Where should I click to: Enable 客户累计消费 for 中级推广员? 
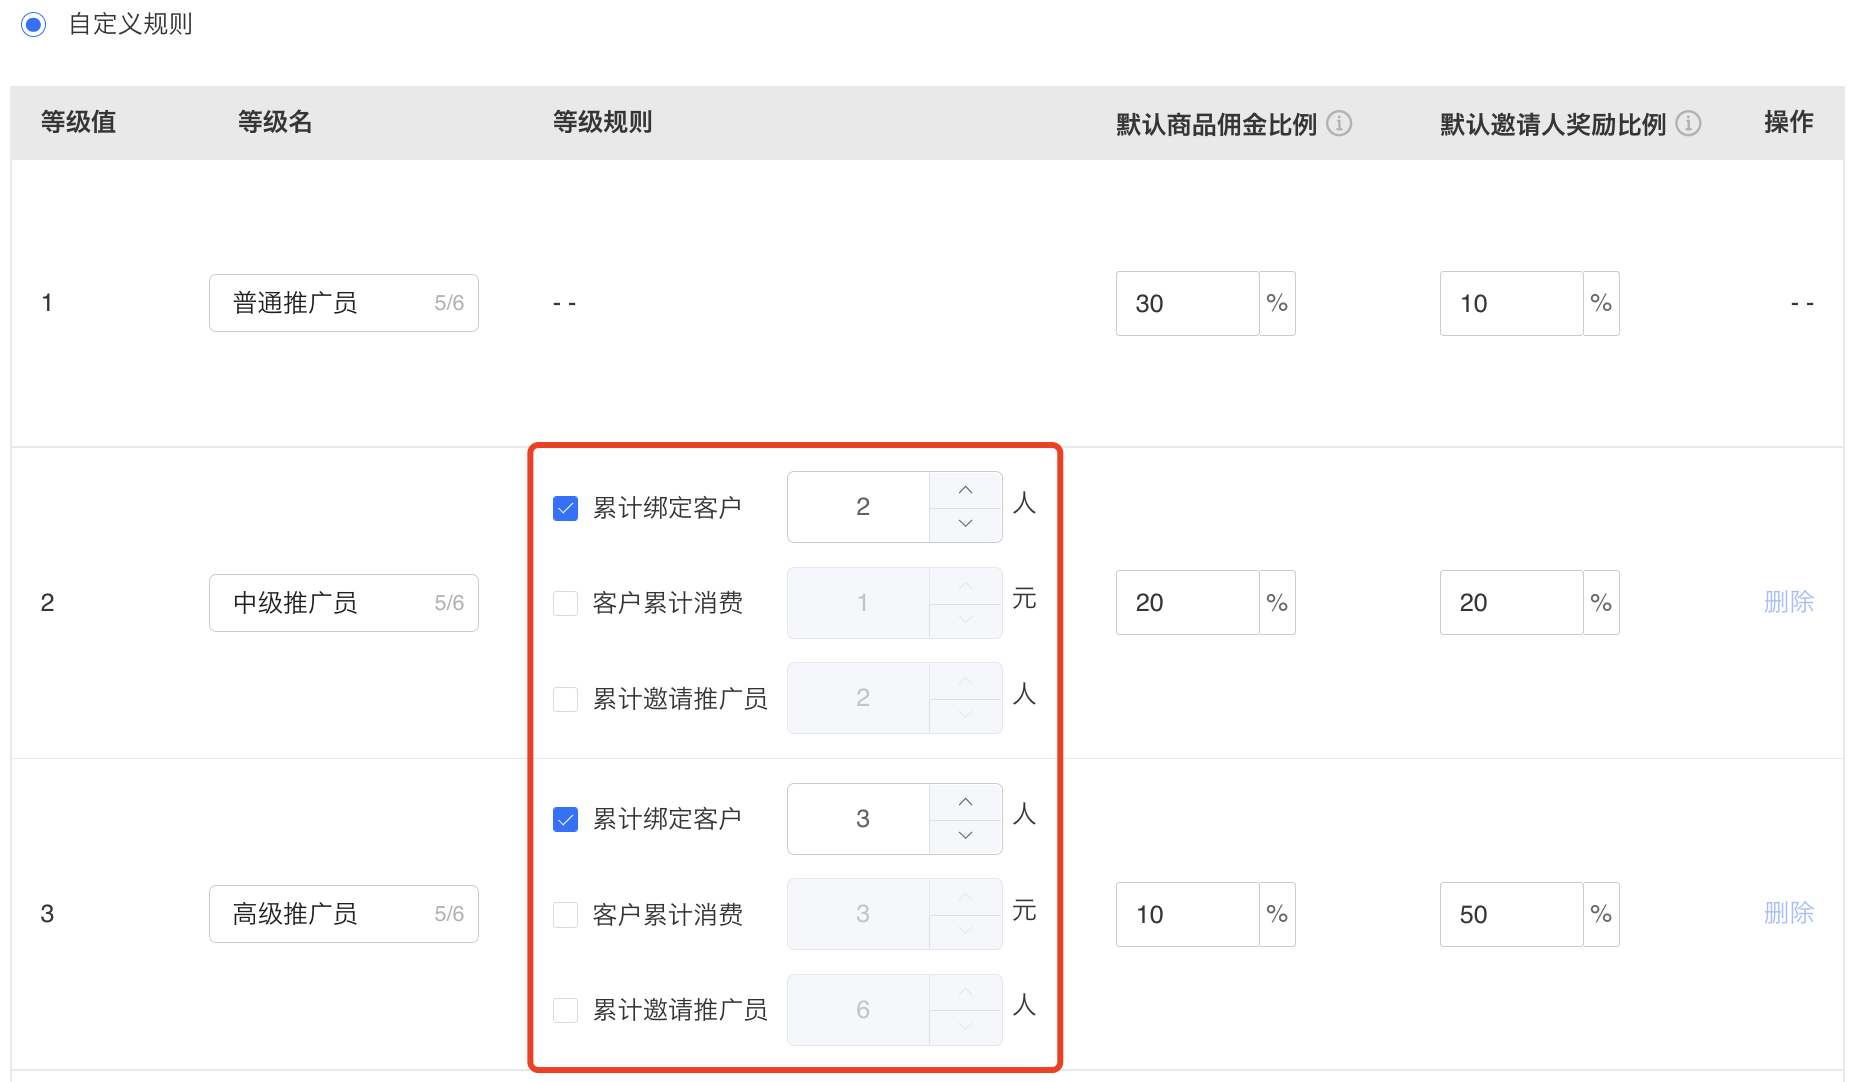pos(565,603)
